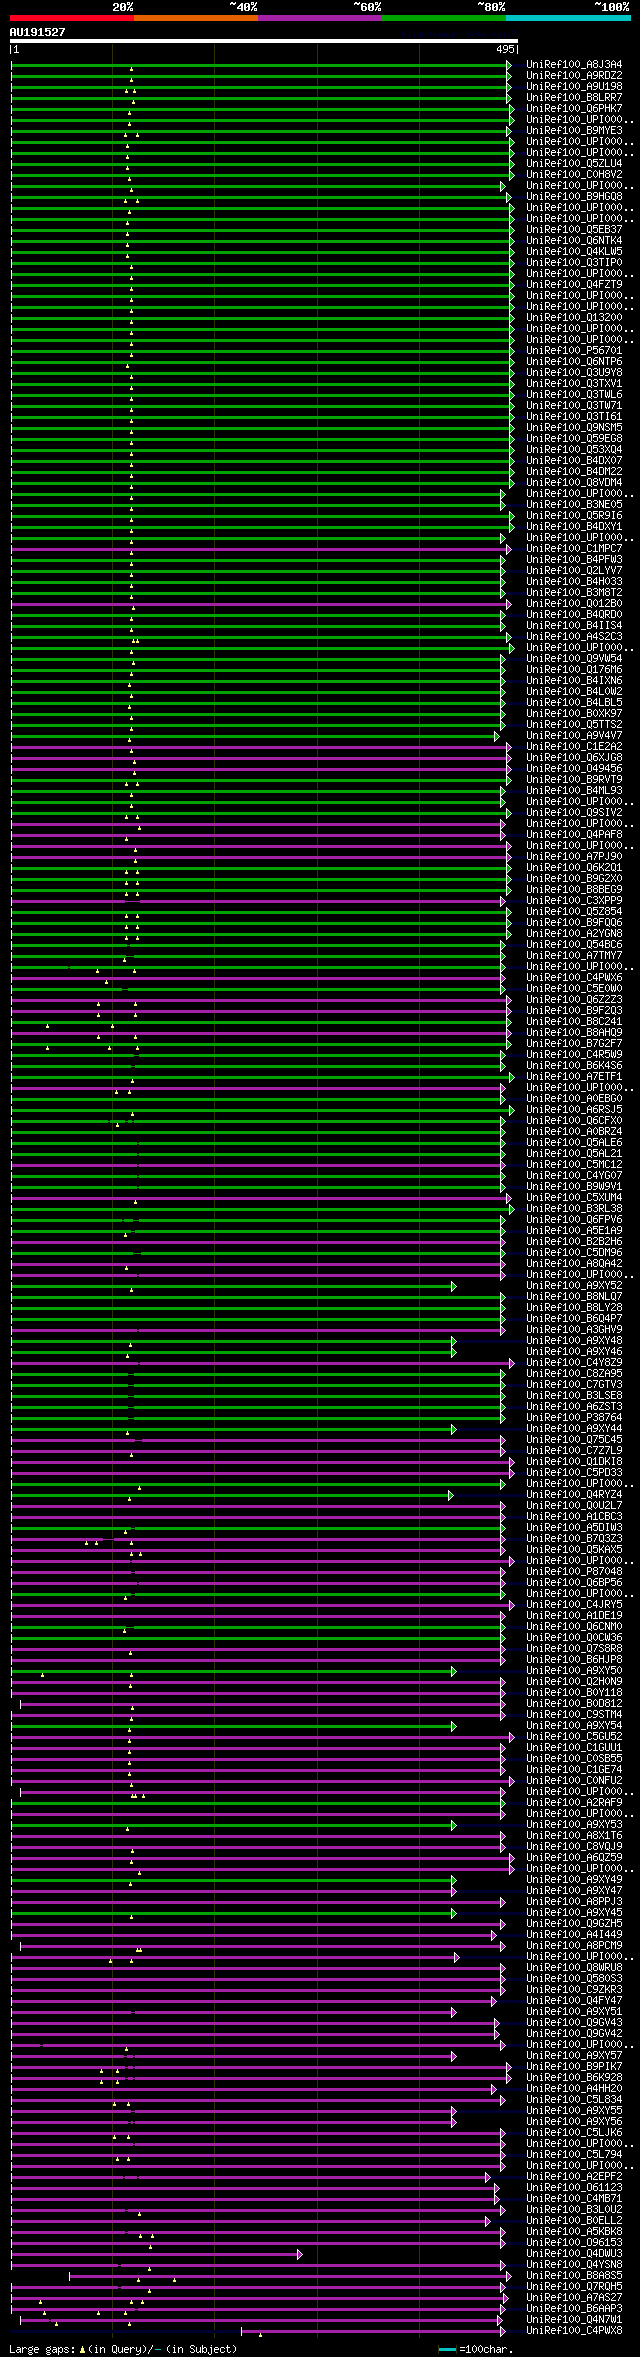Click the UniRef100_Q9NSM5 label

coord(574,427)
